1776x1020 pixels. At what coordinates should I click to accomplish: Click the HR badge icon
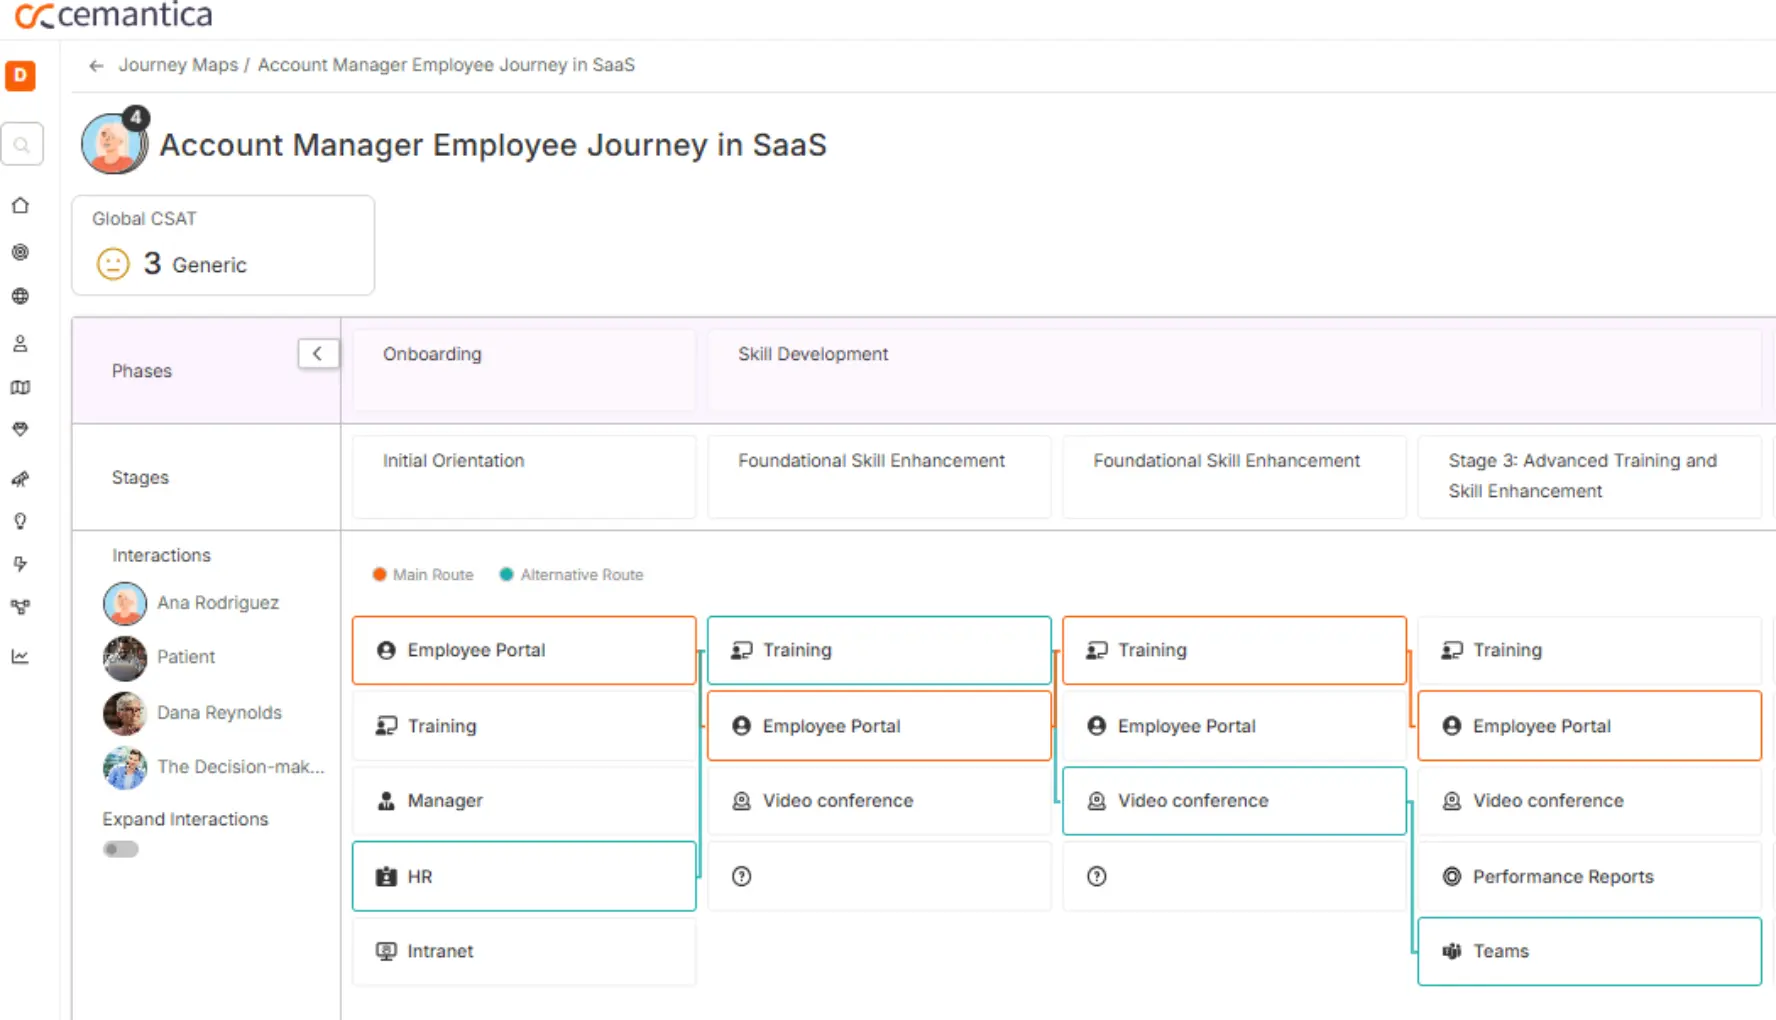tap(386, 877)
